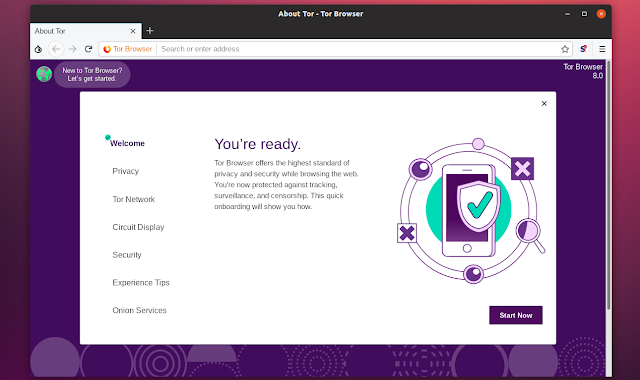This screenshot has height=380, width=640.
Task: Open the NoScript extension icon
Action: click(583, 49)
